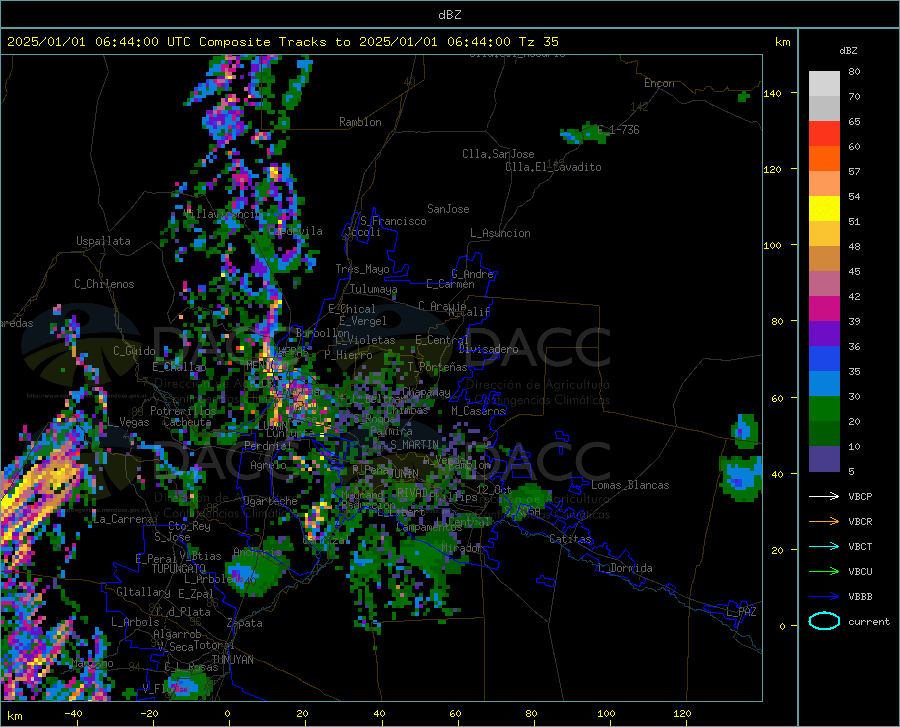Click the 45 value on color scale
Image resolution: width=900 pixels, height=727 pixels.
tap(854, 271)
